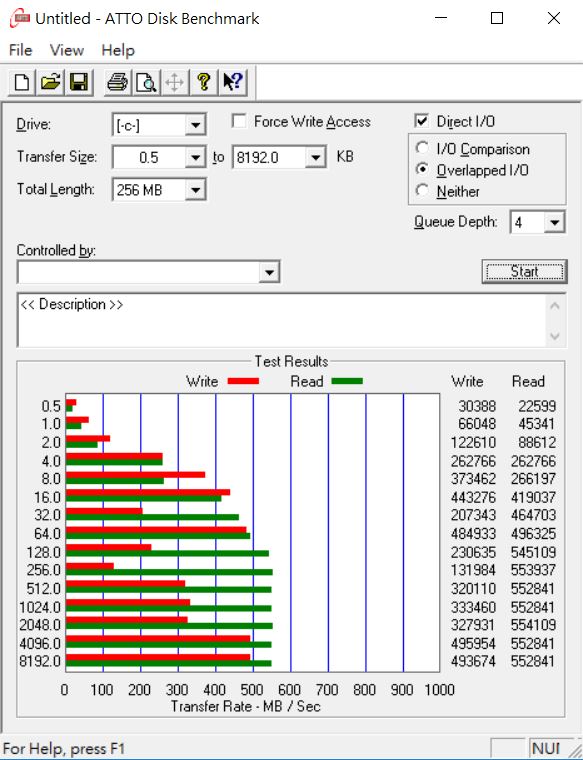The height and width of the screenshot is (760, 583).
Task: Open a saved benchmark file icon
Action: click(x=50, y=82)
